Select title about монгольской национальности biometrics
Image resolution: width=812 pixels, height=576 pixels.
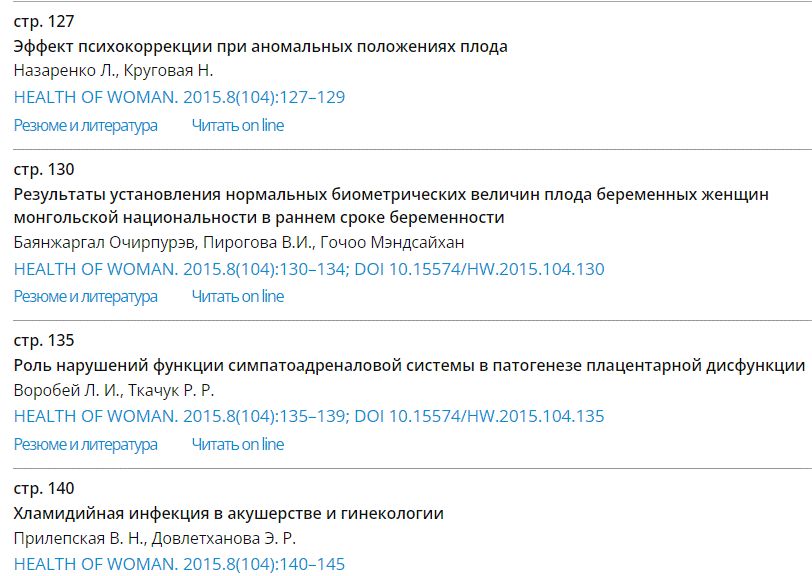[x=391, y=206]
